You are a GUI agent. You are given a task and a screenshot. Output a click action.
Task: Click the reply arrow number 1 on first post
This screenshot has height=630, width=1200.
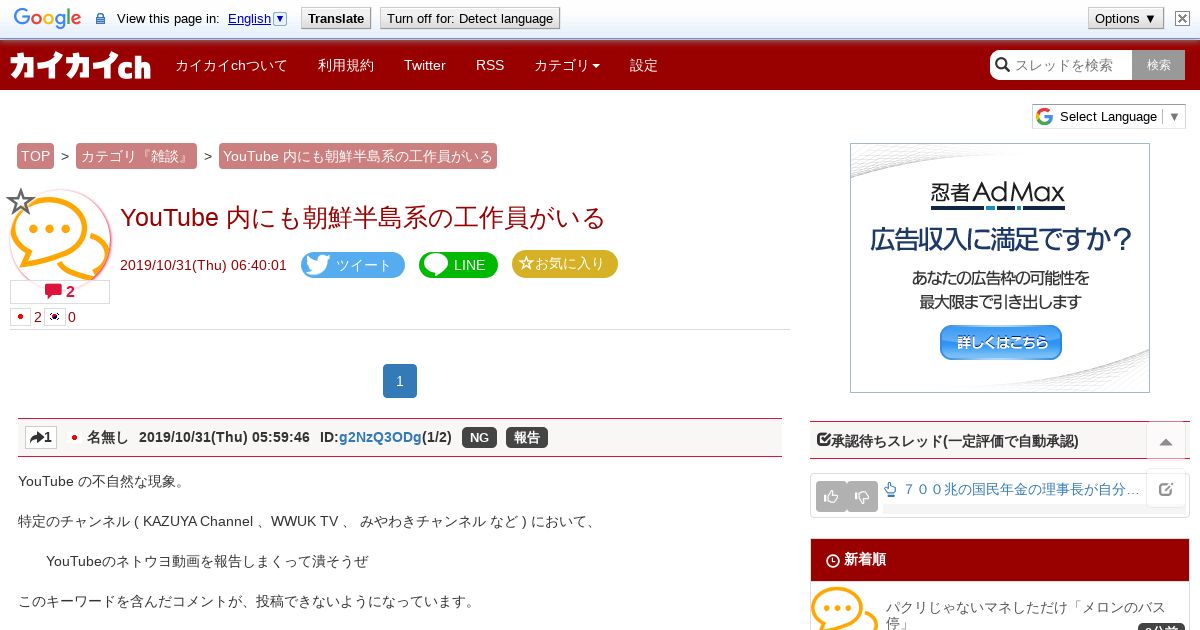(x=41, y=438)
